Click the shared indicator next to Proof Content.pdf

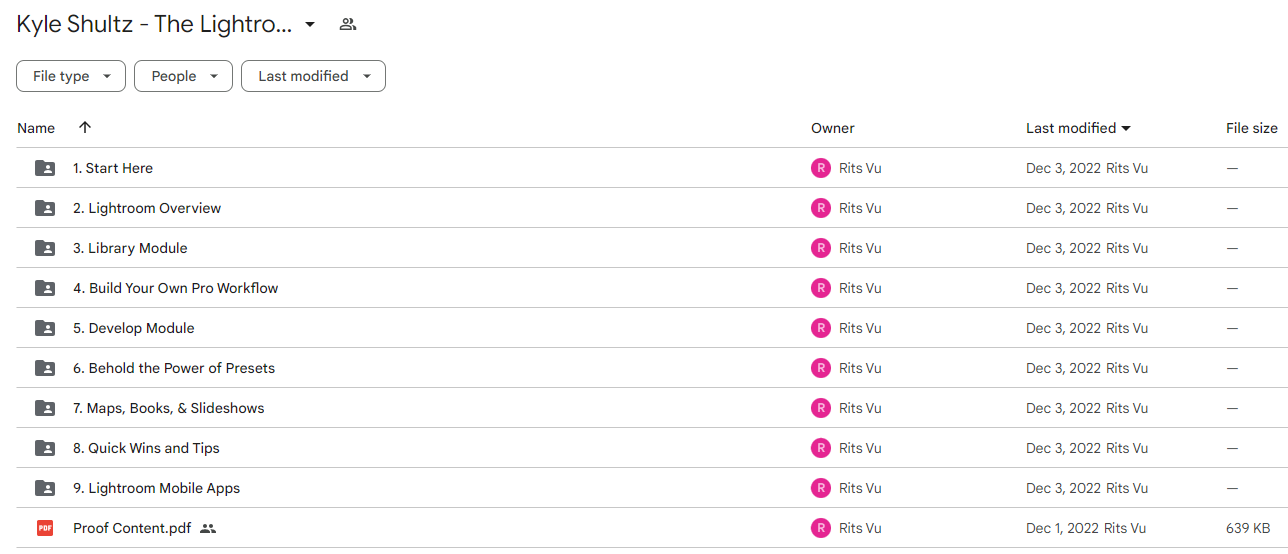click(208, 528)
